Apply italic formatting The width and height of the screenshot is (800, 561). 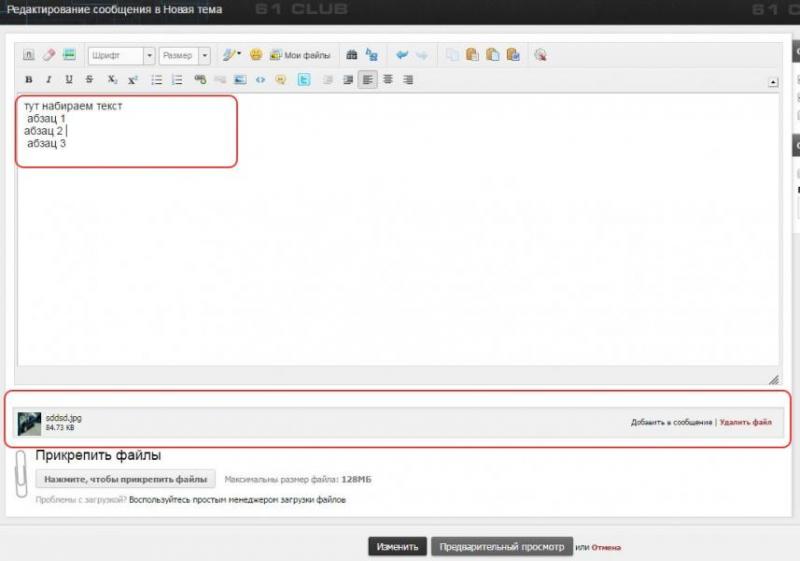48,80
